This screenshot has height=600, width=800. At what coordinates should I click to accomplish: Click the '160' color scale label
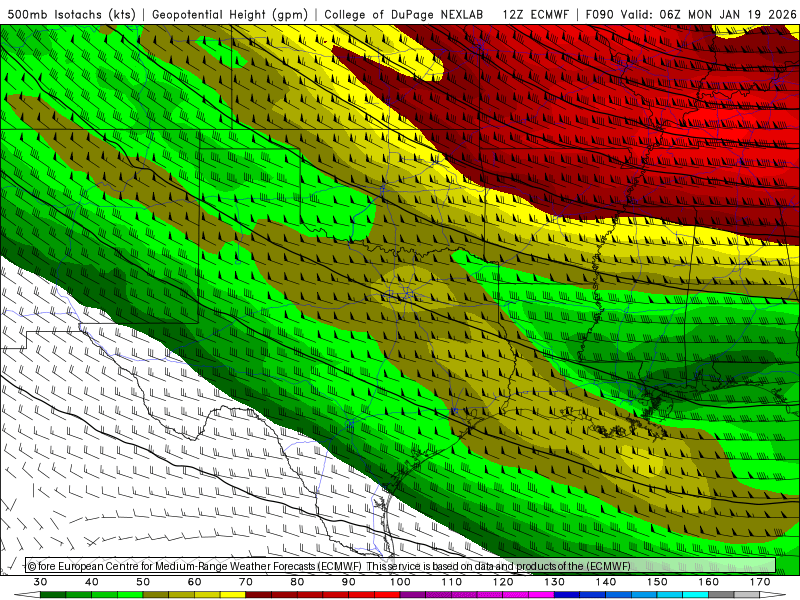709,582
